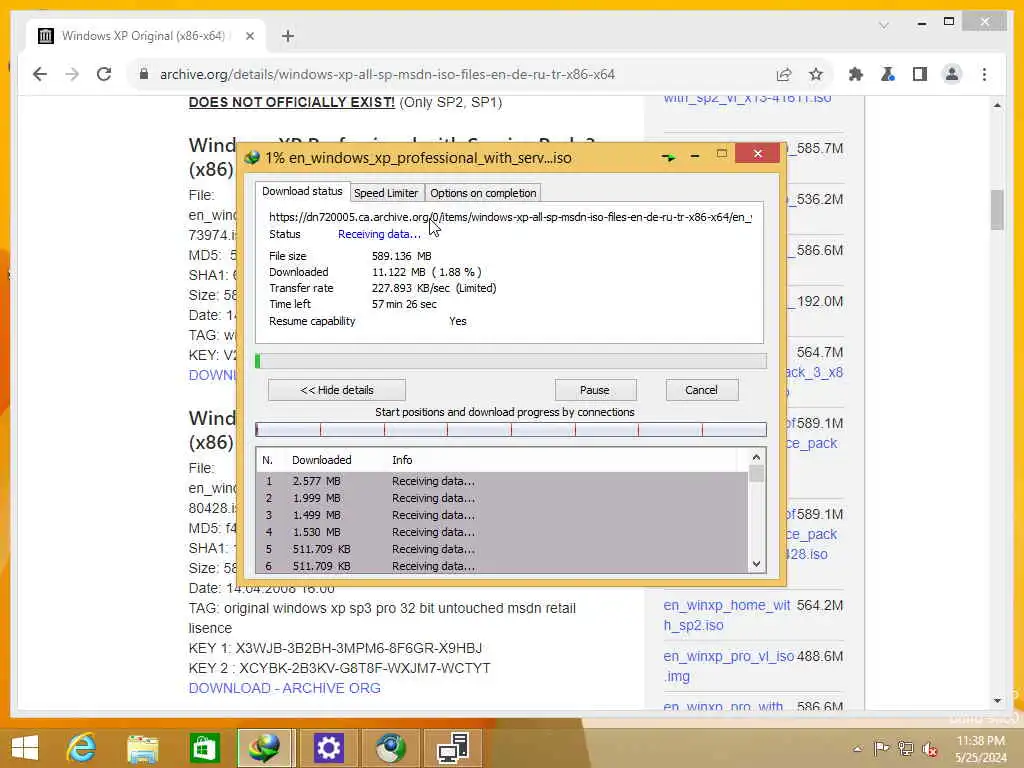
Task: Open DOWNLOAD - ARCHIVE ORG link
Action: pyautogui.click(x=285, y=688)
